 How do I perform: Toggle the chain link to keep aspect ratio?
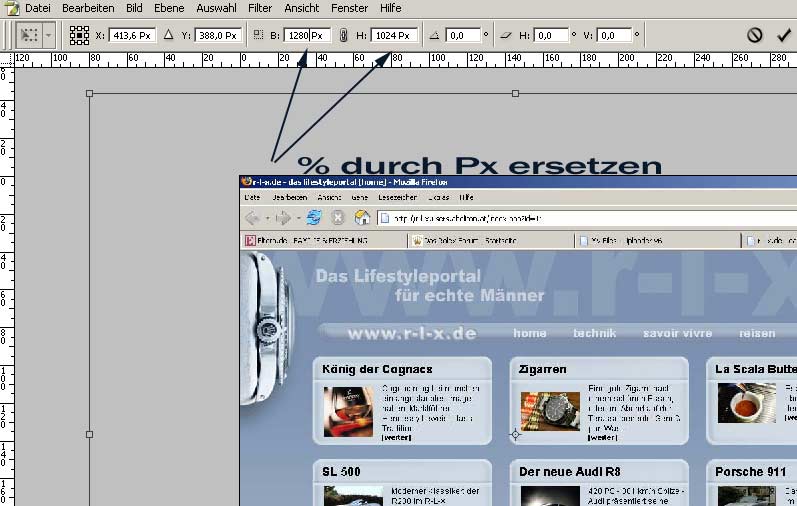point(343,35)
